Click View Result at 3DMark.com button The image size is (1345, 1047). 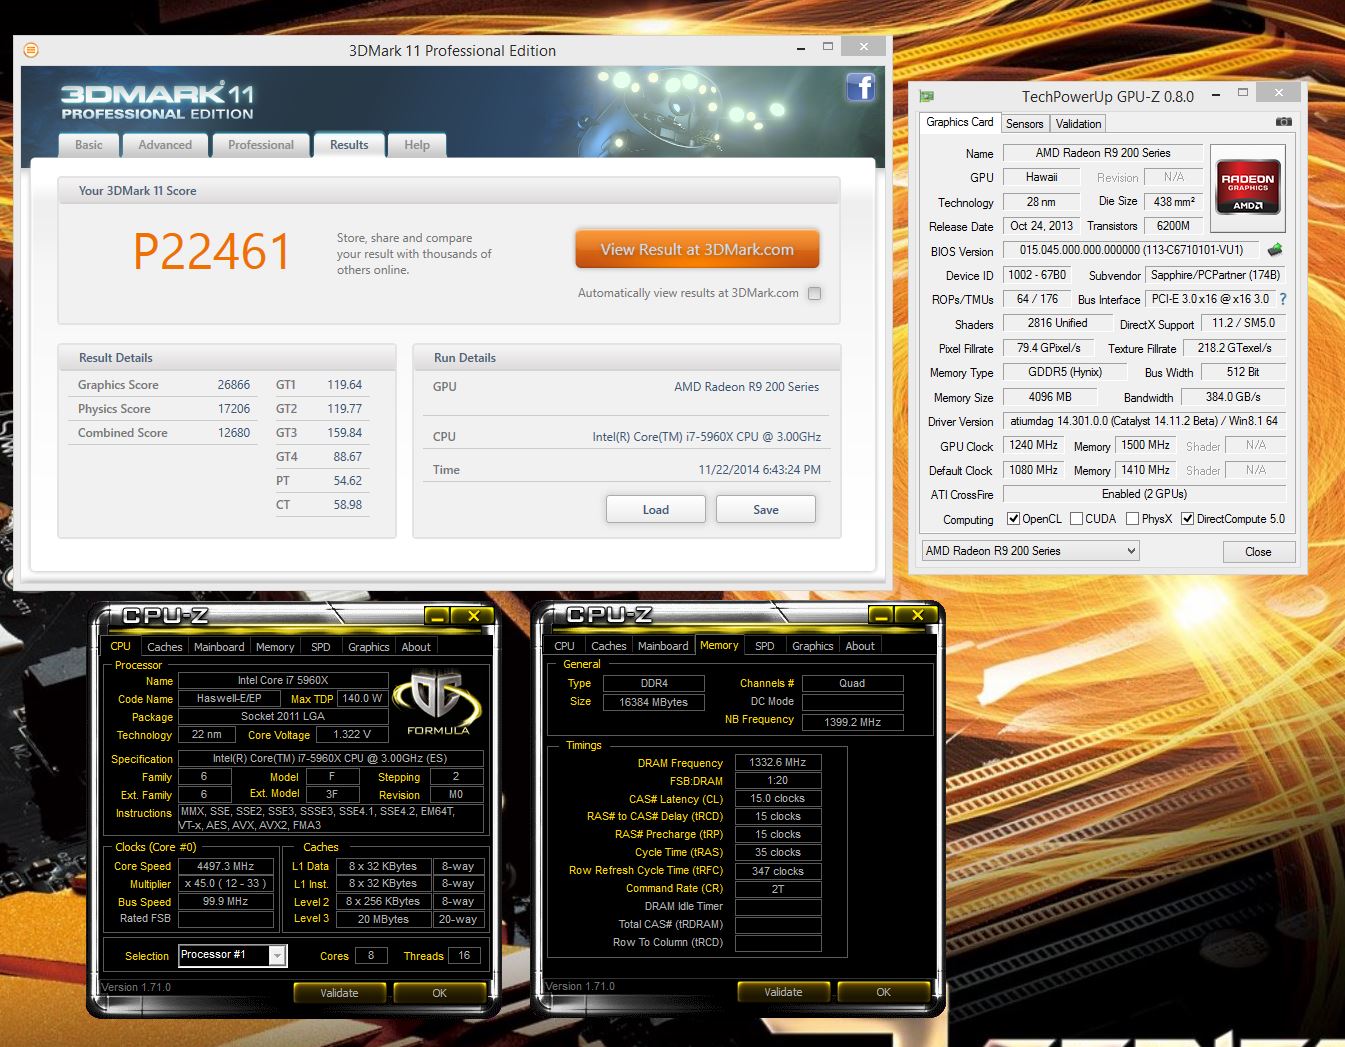(697, 250)
